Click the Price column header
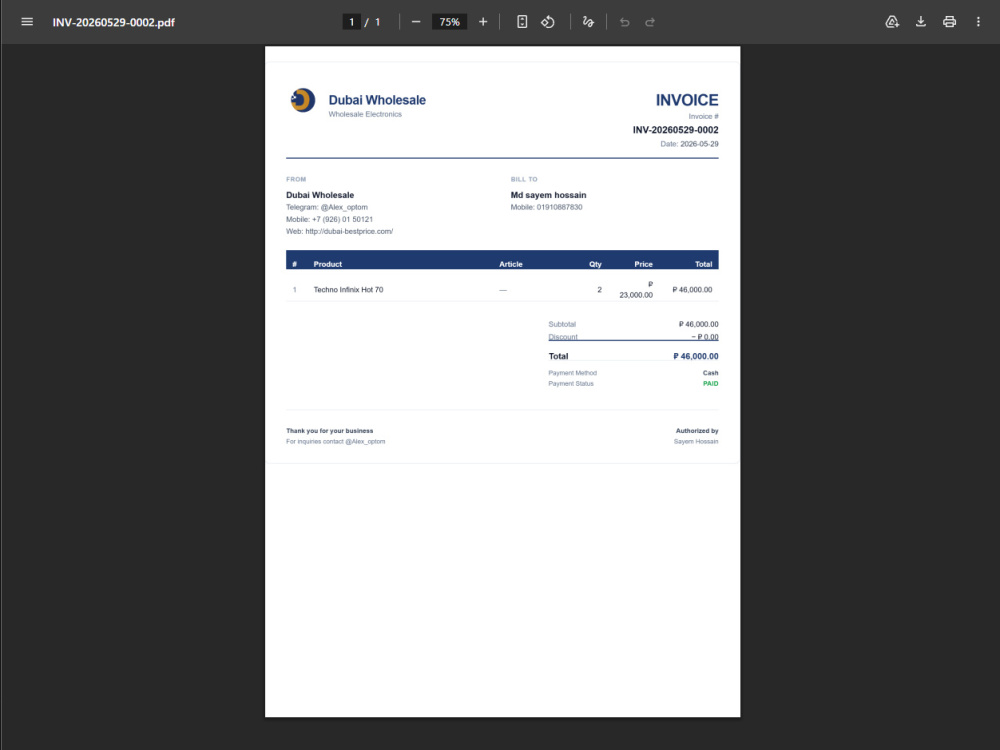1000x750 pixels. tap(643, 264)
